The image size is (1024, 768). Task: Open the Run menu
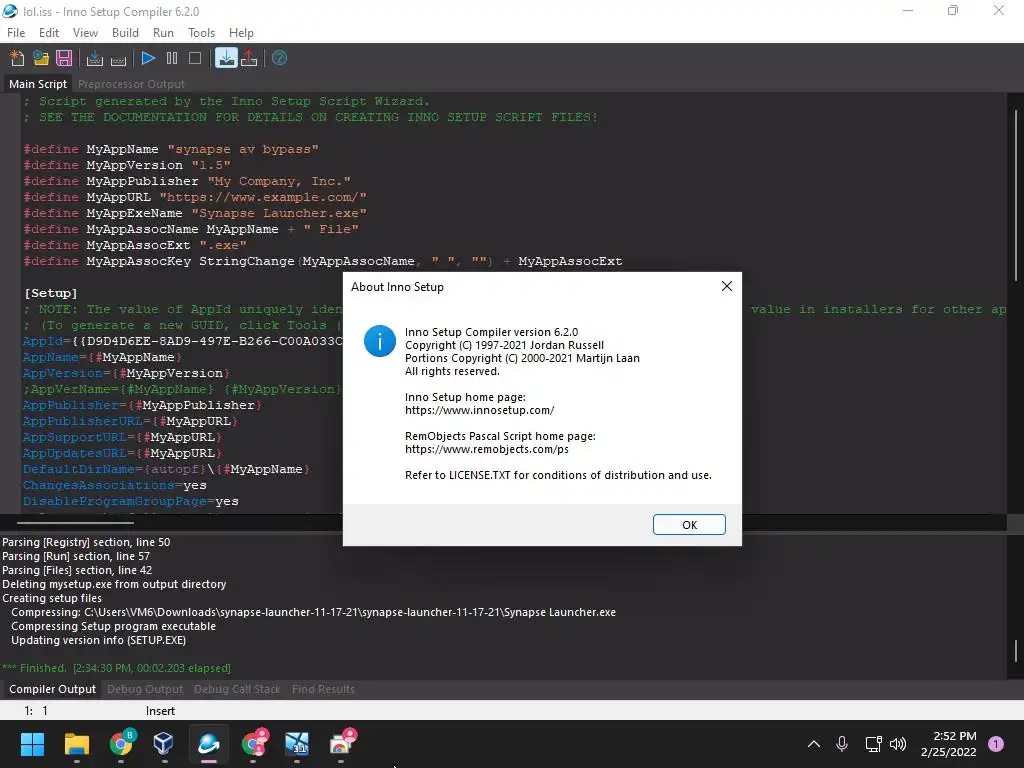[163, 33]
